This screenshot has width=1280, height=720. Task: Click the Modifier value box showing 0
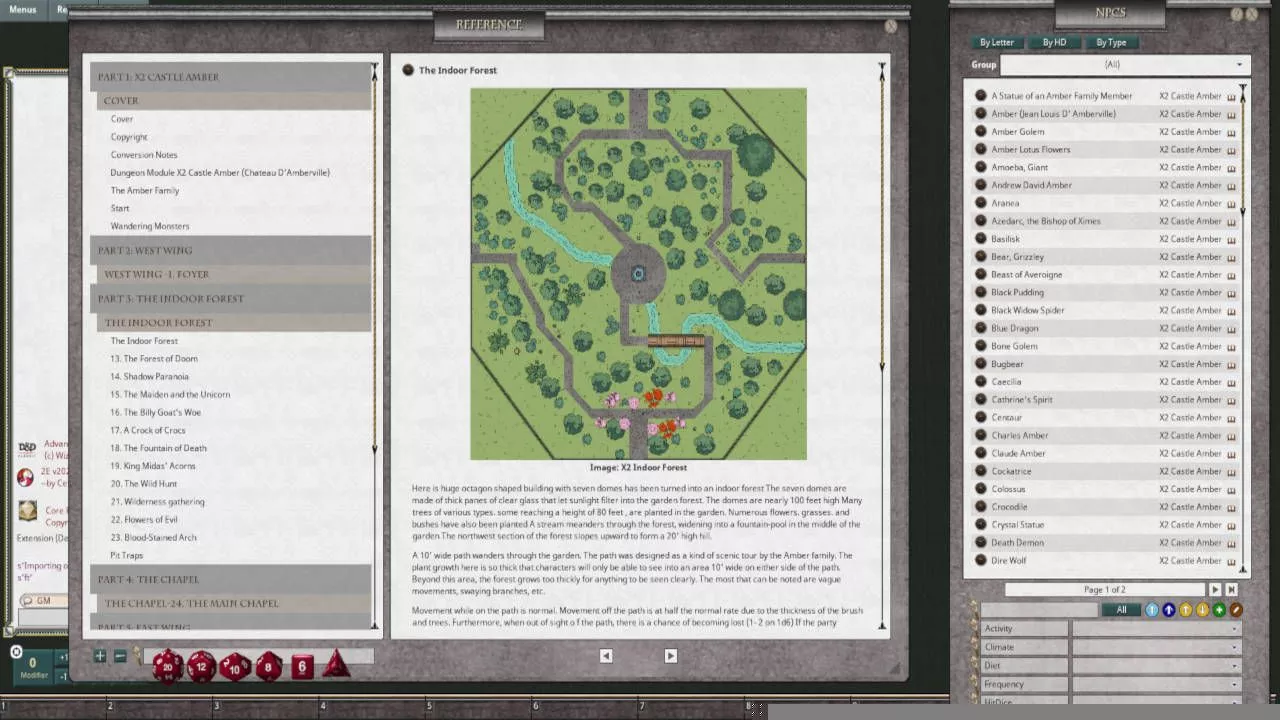pos(33,663)
